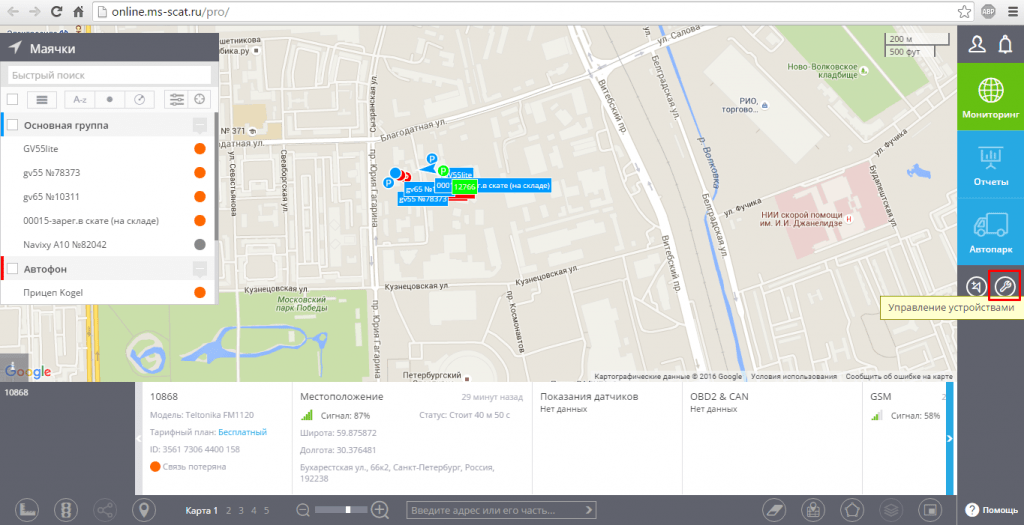Click the wrench device management icon
This screenshot has width=1024, height=525.
point(1004,286)
